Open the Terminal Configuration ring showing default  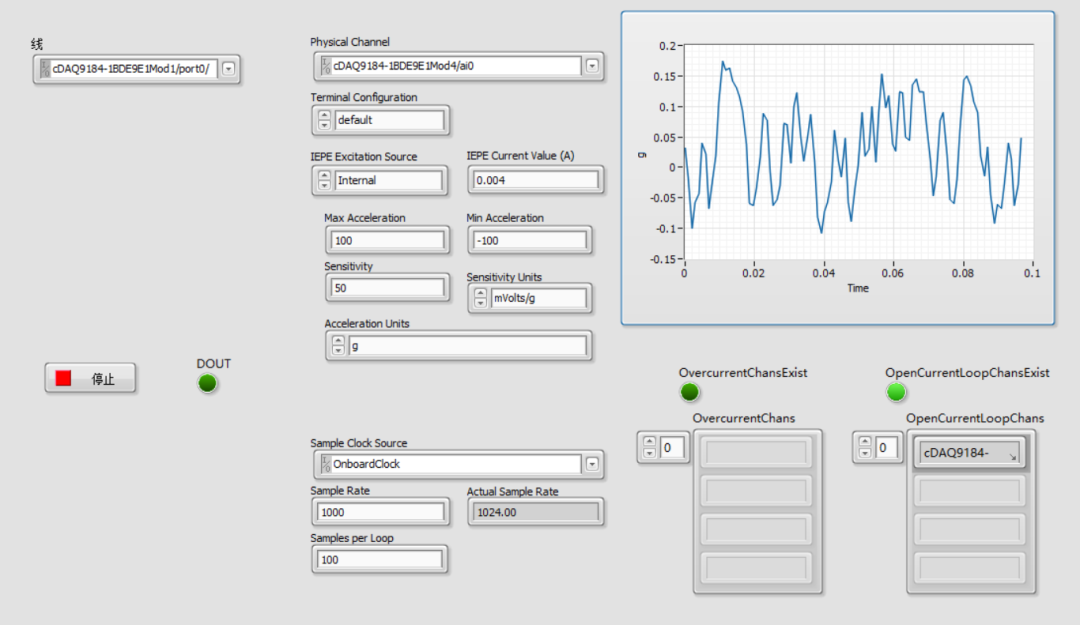tap(390, 120)
